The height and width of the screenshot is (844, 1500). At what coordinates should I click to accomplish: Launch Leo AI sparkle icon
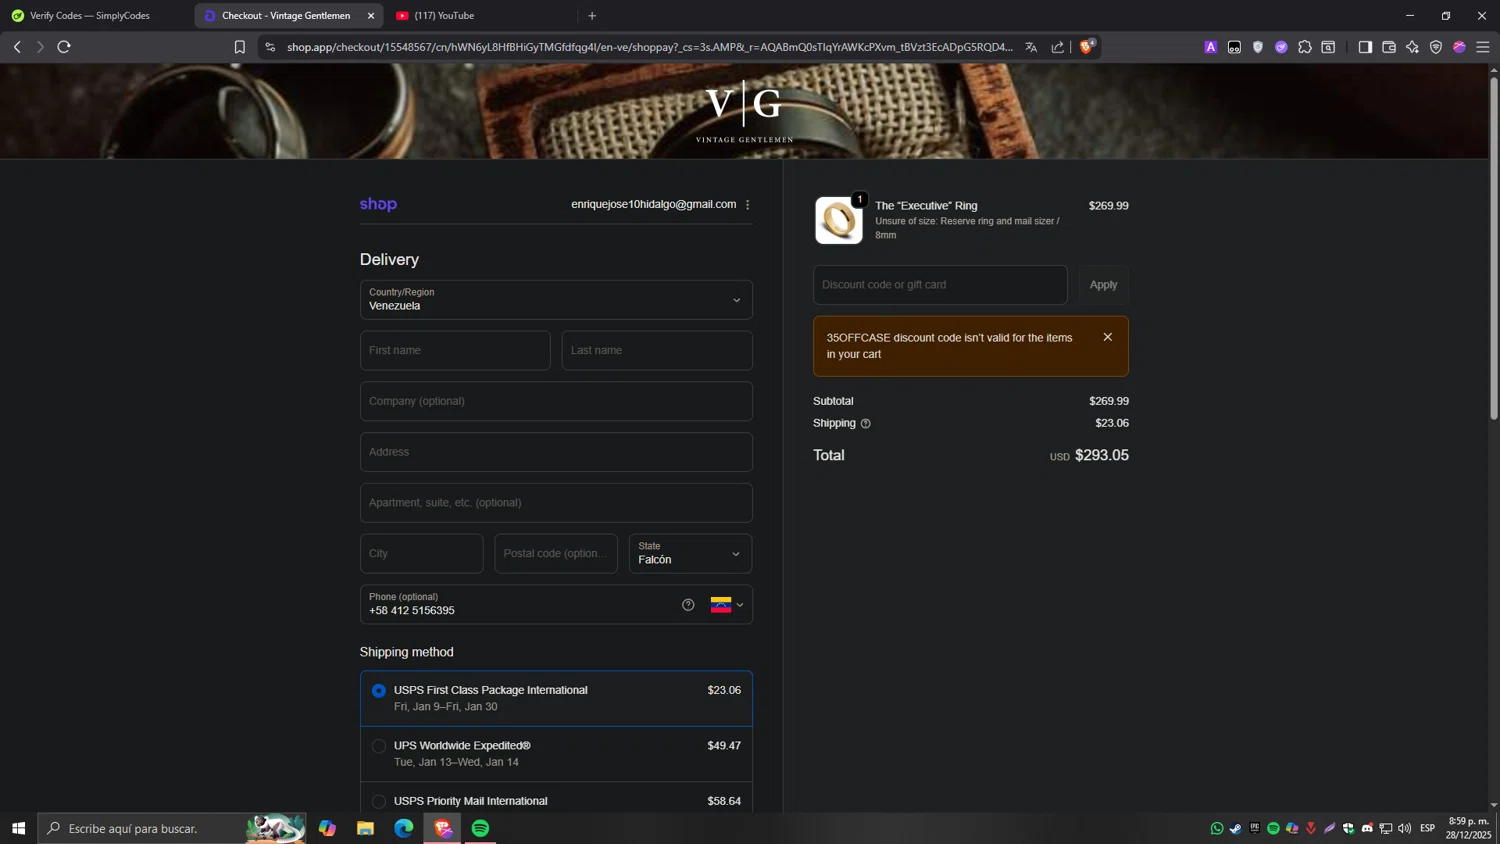tap(1412, 47)
